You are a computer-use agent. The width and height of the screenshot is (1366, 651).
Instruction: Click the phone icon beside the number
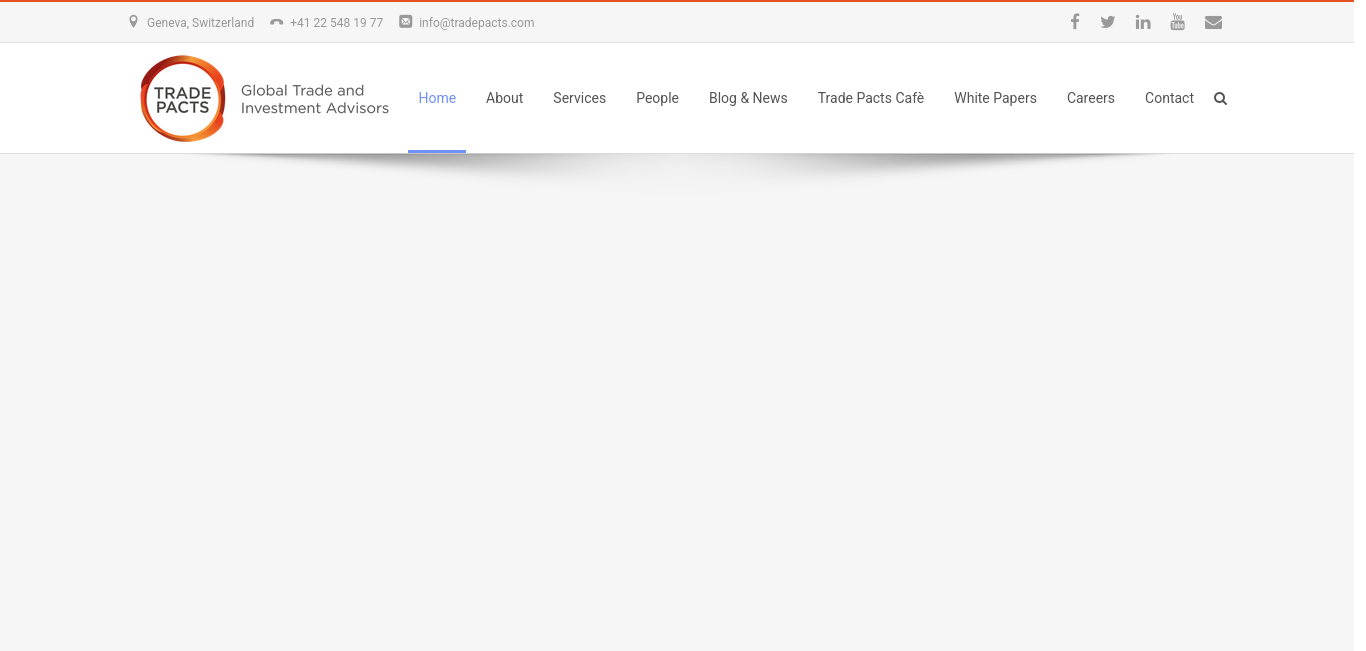pos(277,22)
